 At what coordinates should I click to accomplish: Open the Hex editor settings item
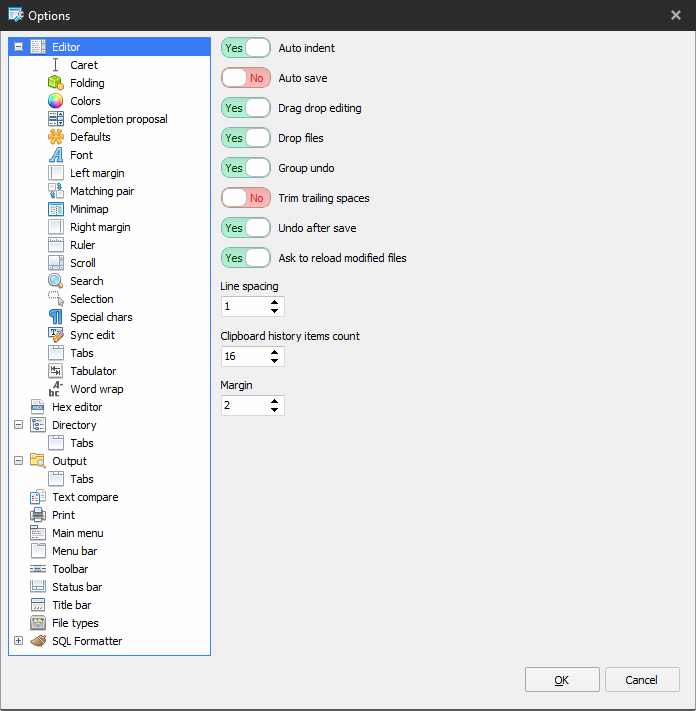click(x=77, y=407)
